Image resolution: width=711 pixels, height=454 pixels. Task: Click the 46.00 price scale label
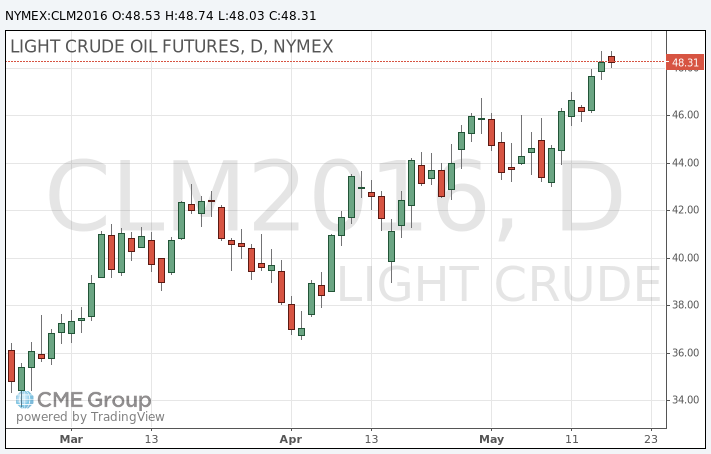(684, 115)
